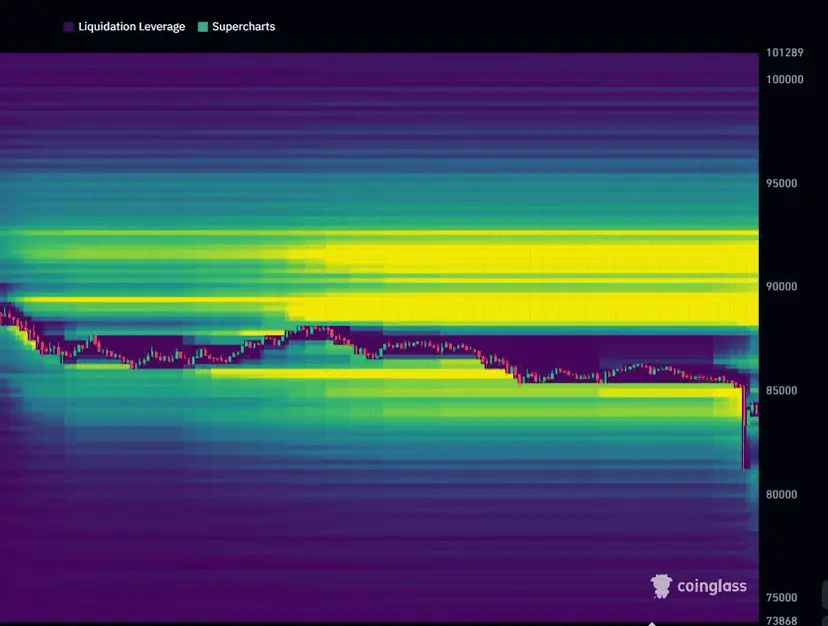Click the green Supercharts color swatch
828x626 pixels.
203,27
